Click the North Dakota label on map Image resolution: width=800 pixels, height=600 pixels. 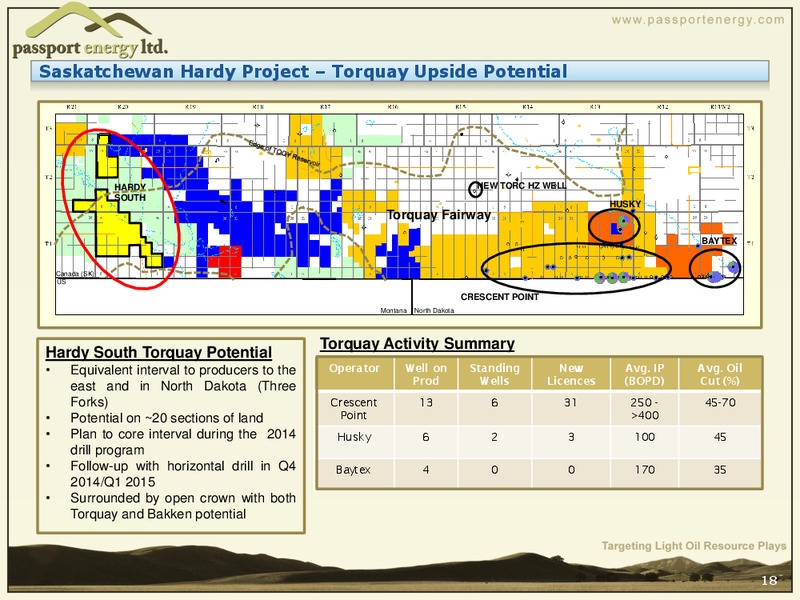pos(434,310)
